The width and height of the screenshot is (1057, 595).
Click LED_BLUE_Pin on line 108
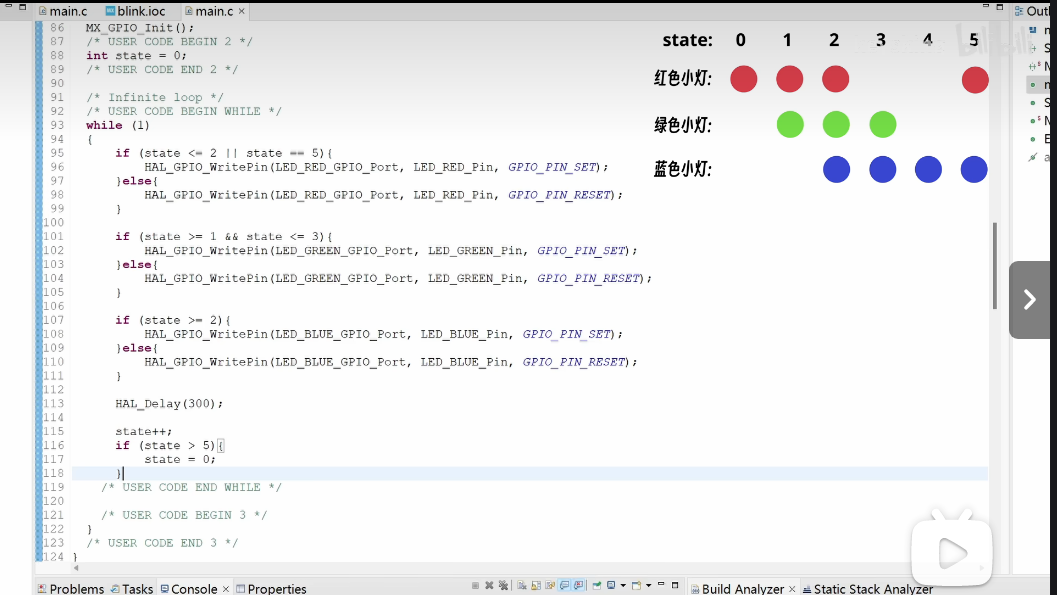(x=464, y=334)
